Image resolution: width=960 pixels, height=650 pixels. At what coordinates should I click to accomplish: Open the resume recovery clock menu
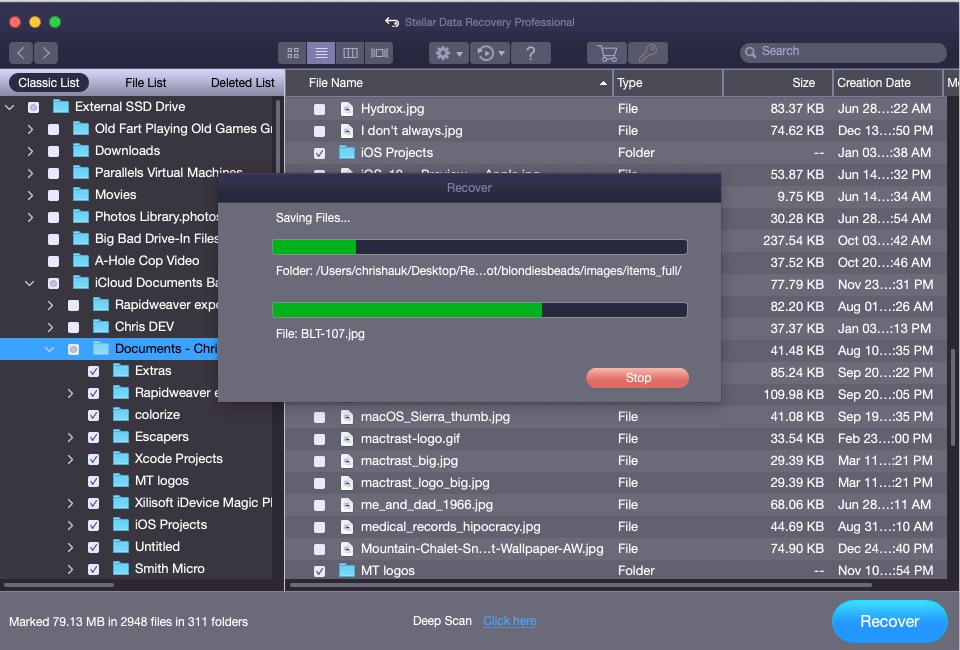pos(490,53)
